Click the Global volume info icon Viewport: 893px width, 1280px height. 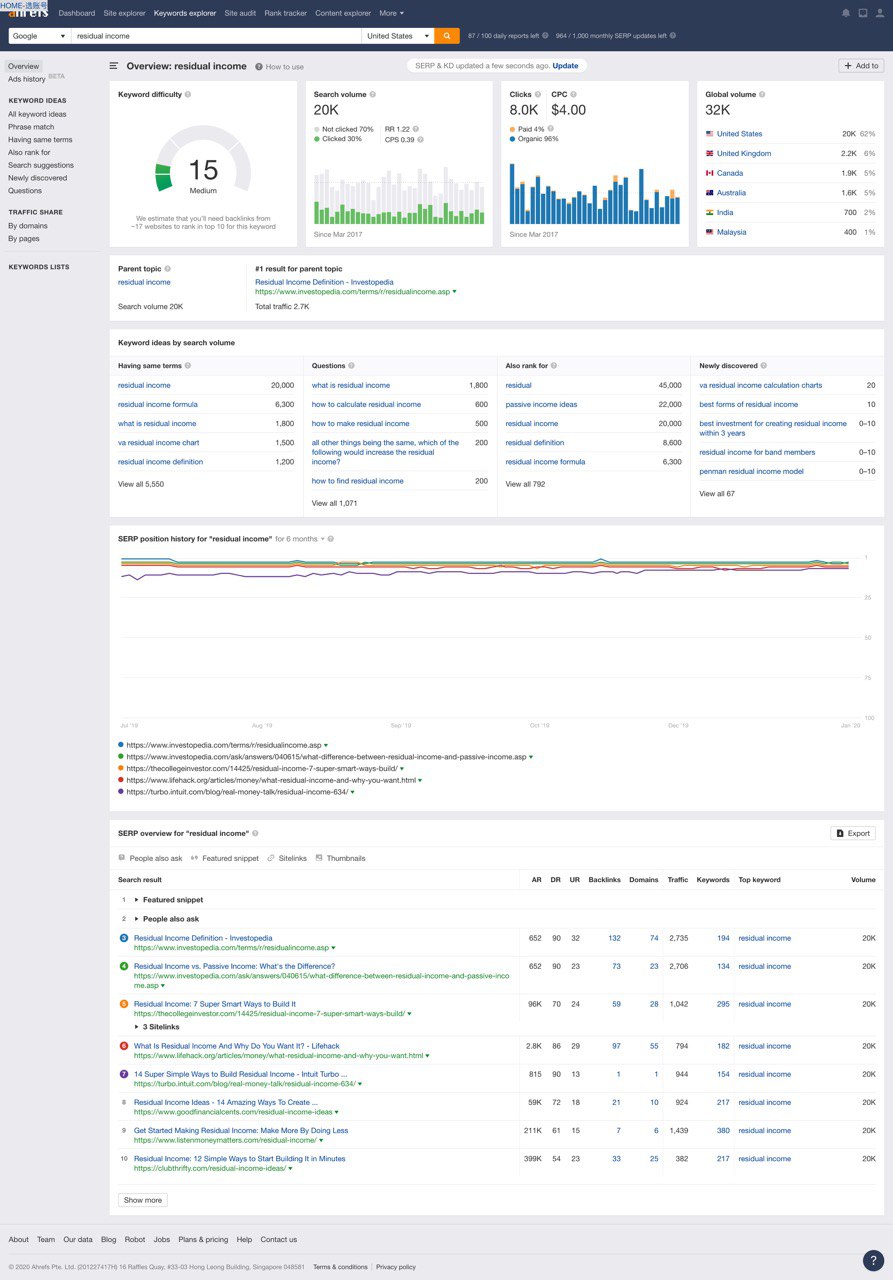763,95
